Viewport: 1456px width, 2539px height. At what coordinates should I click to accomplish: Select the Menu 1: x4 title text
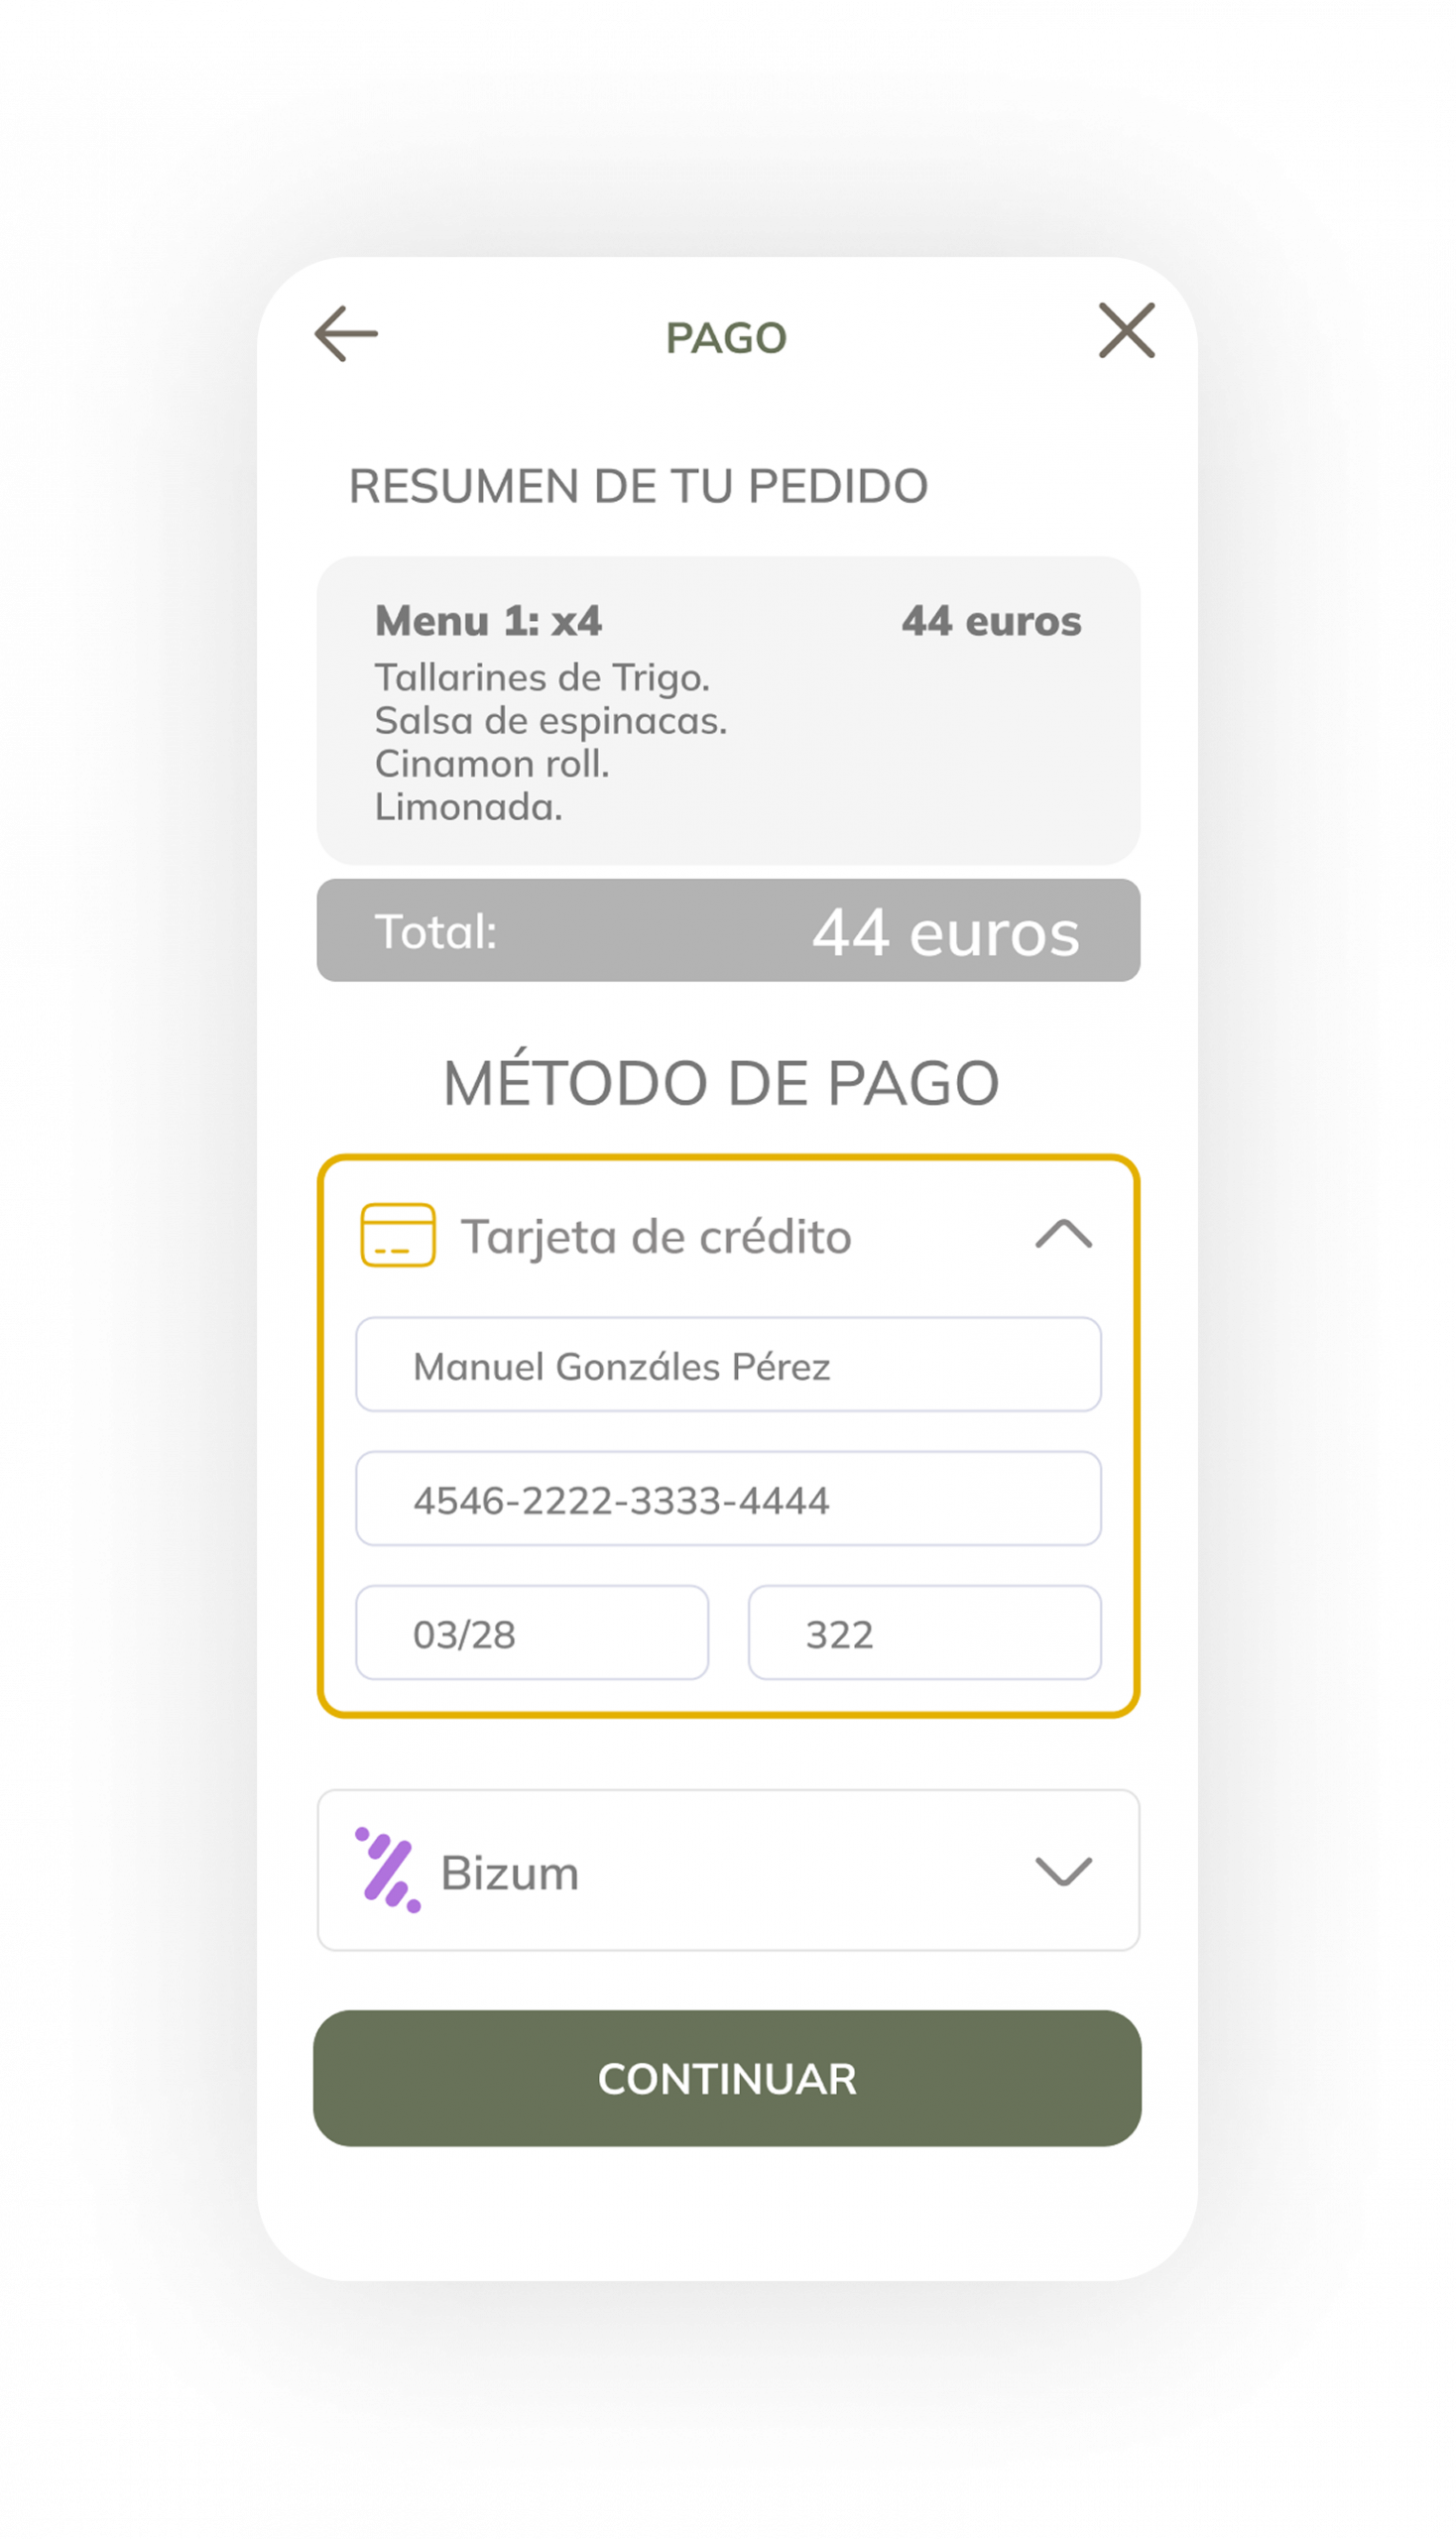tap(488, 621)
